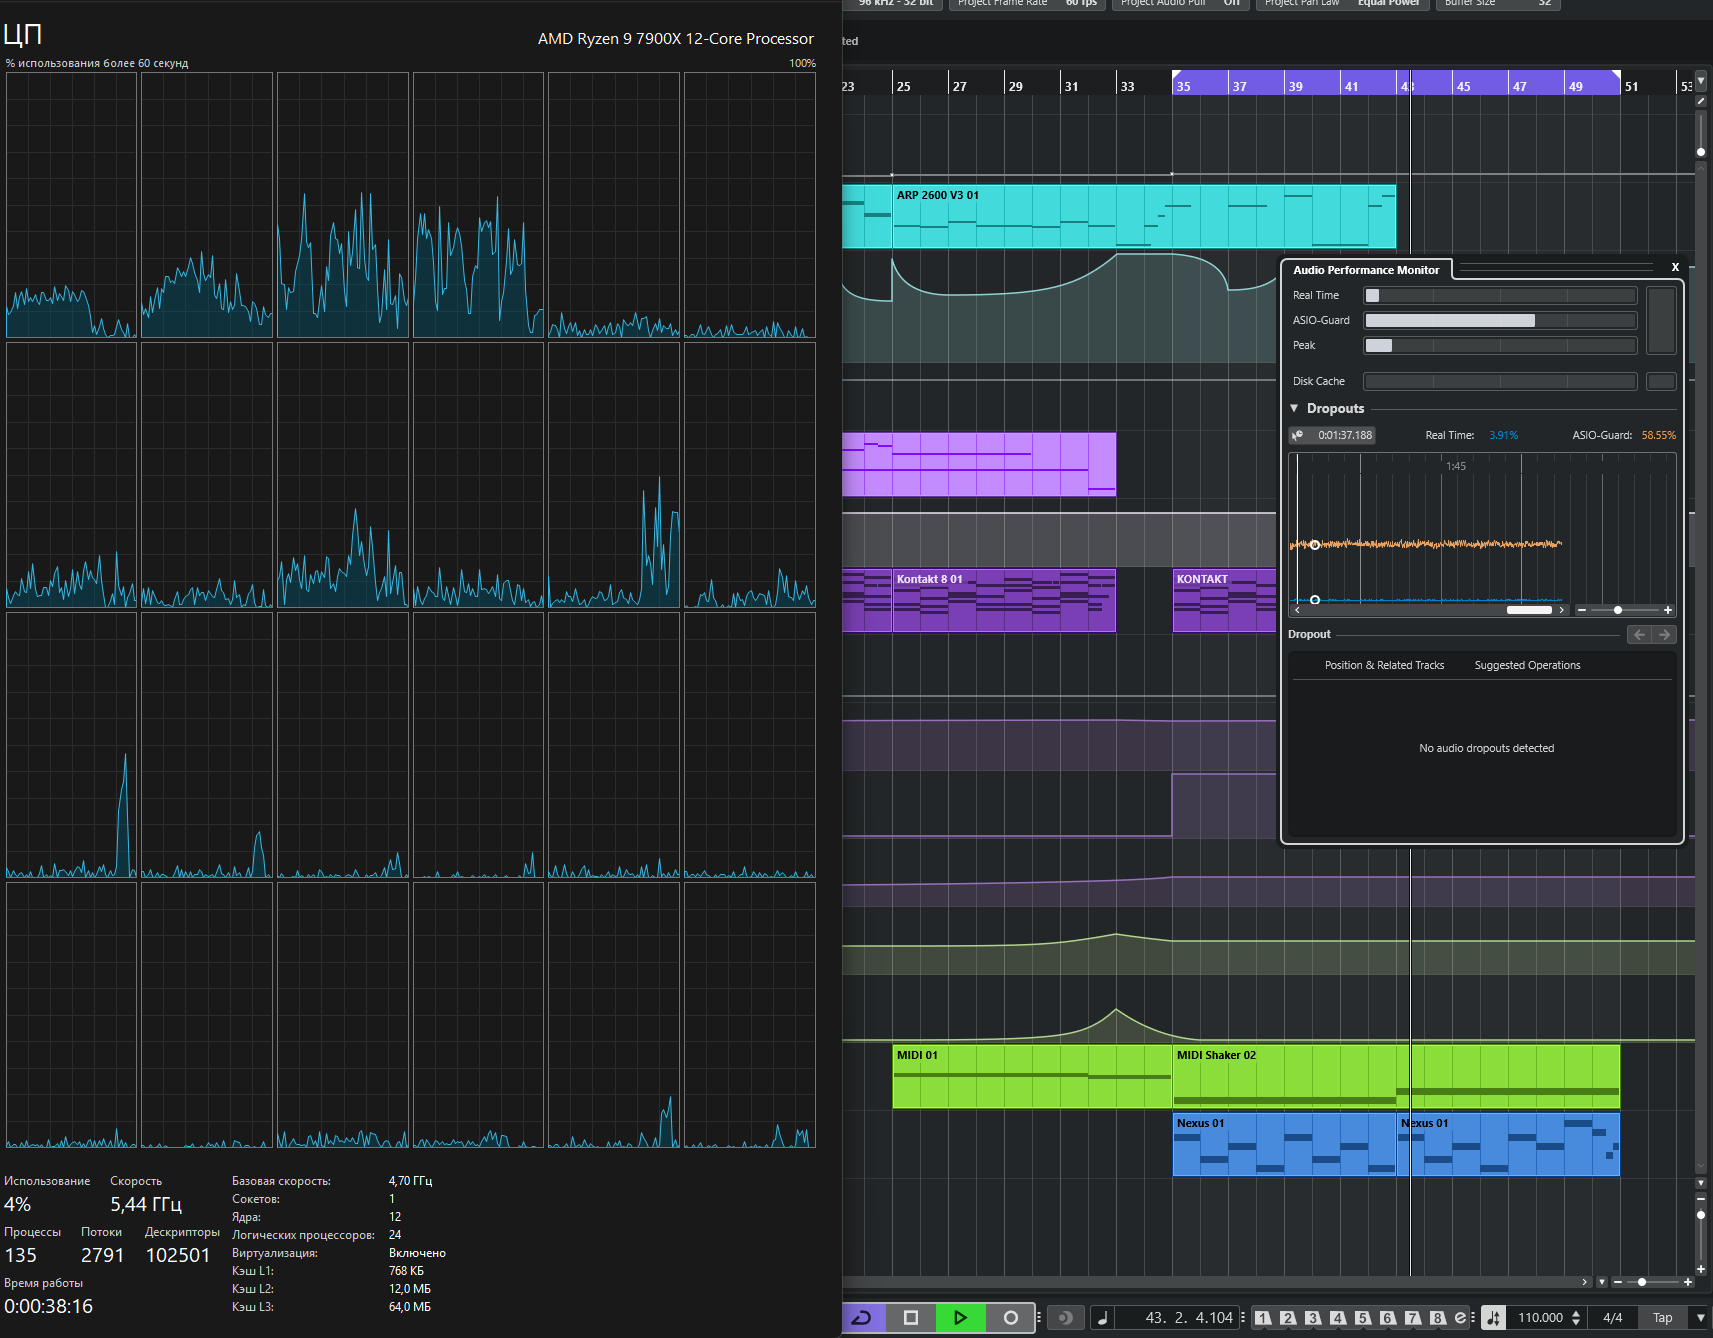The image size is (1713, 1338).
Task: Activate the Record button in transport
Action: click(x=1011, y=1318)
